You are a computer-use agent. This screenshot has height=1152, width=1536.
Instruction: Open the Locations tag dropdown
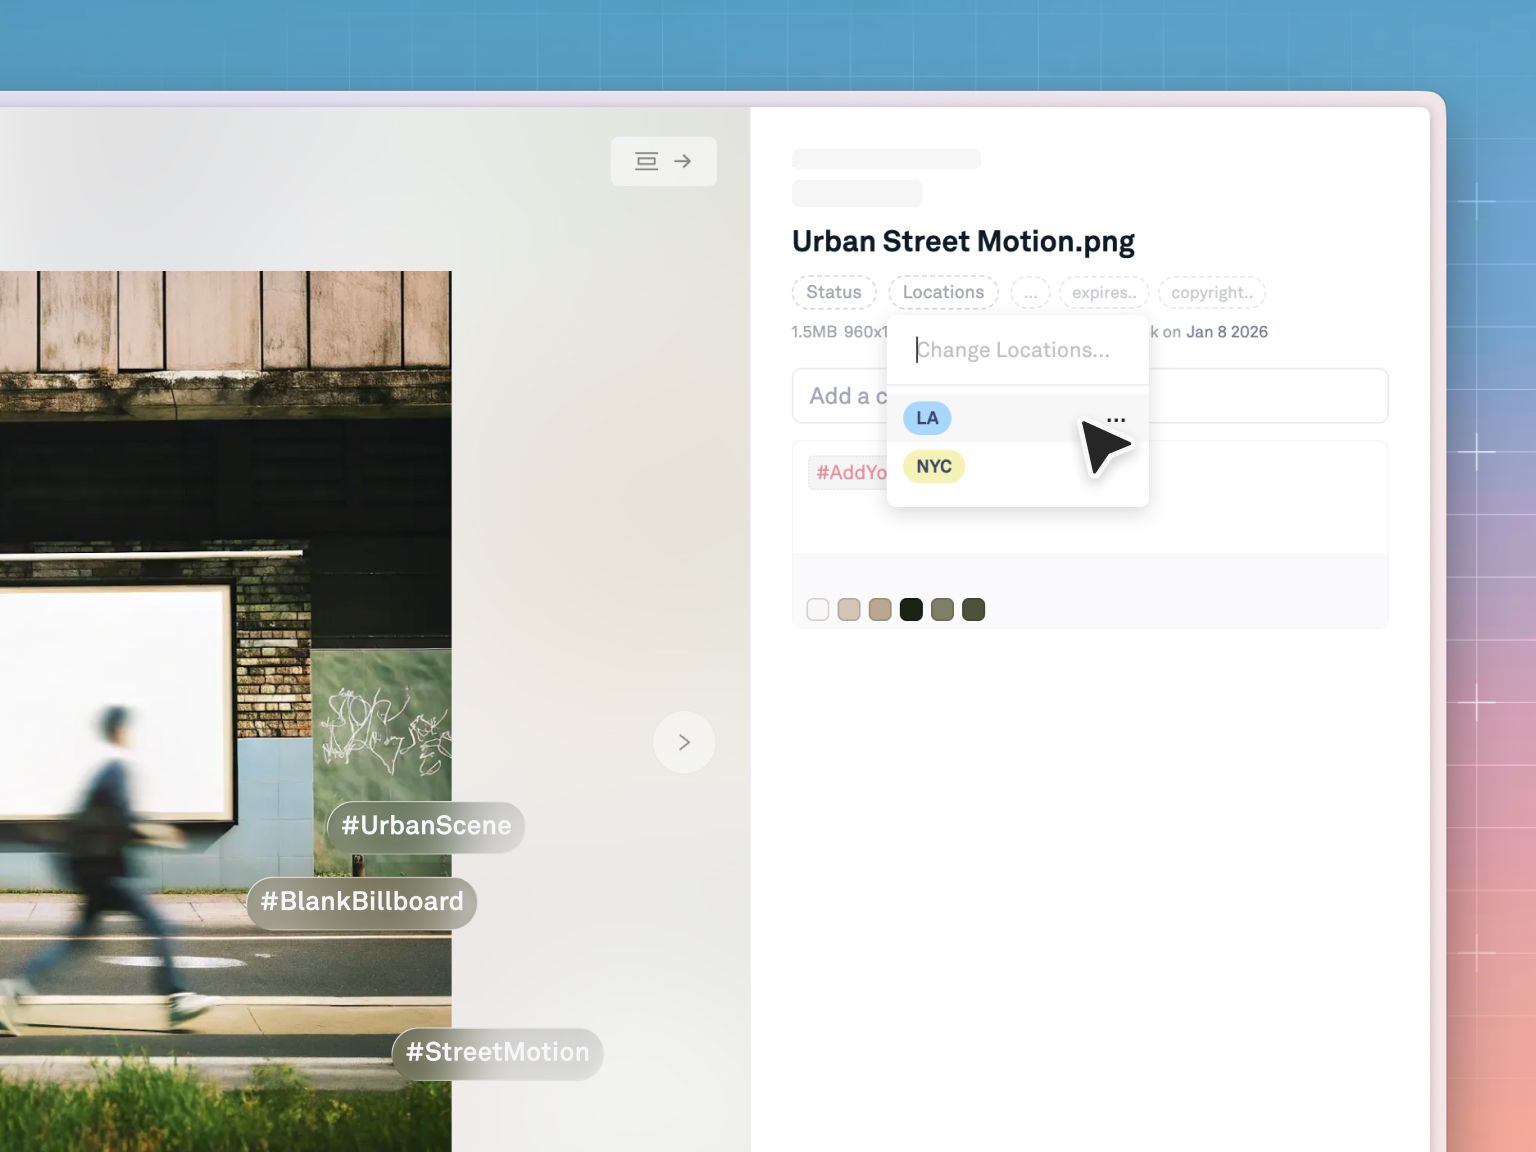(943, 292)
